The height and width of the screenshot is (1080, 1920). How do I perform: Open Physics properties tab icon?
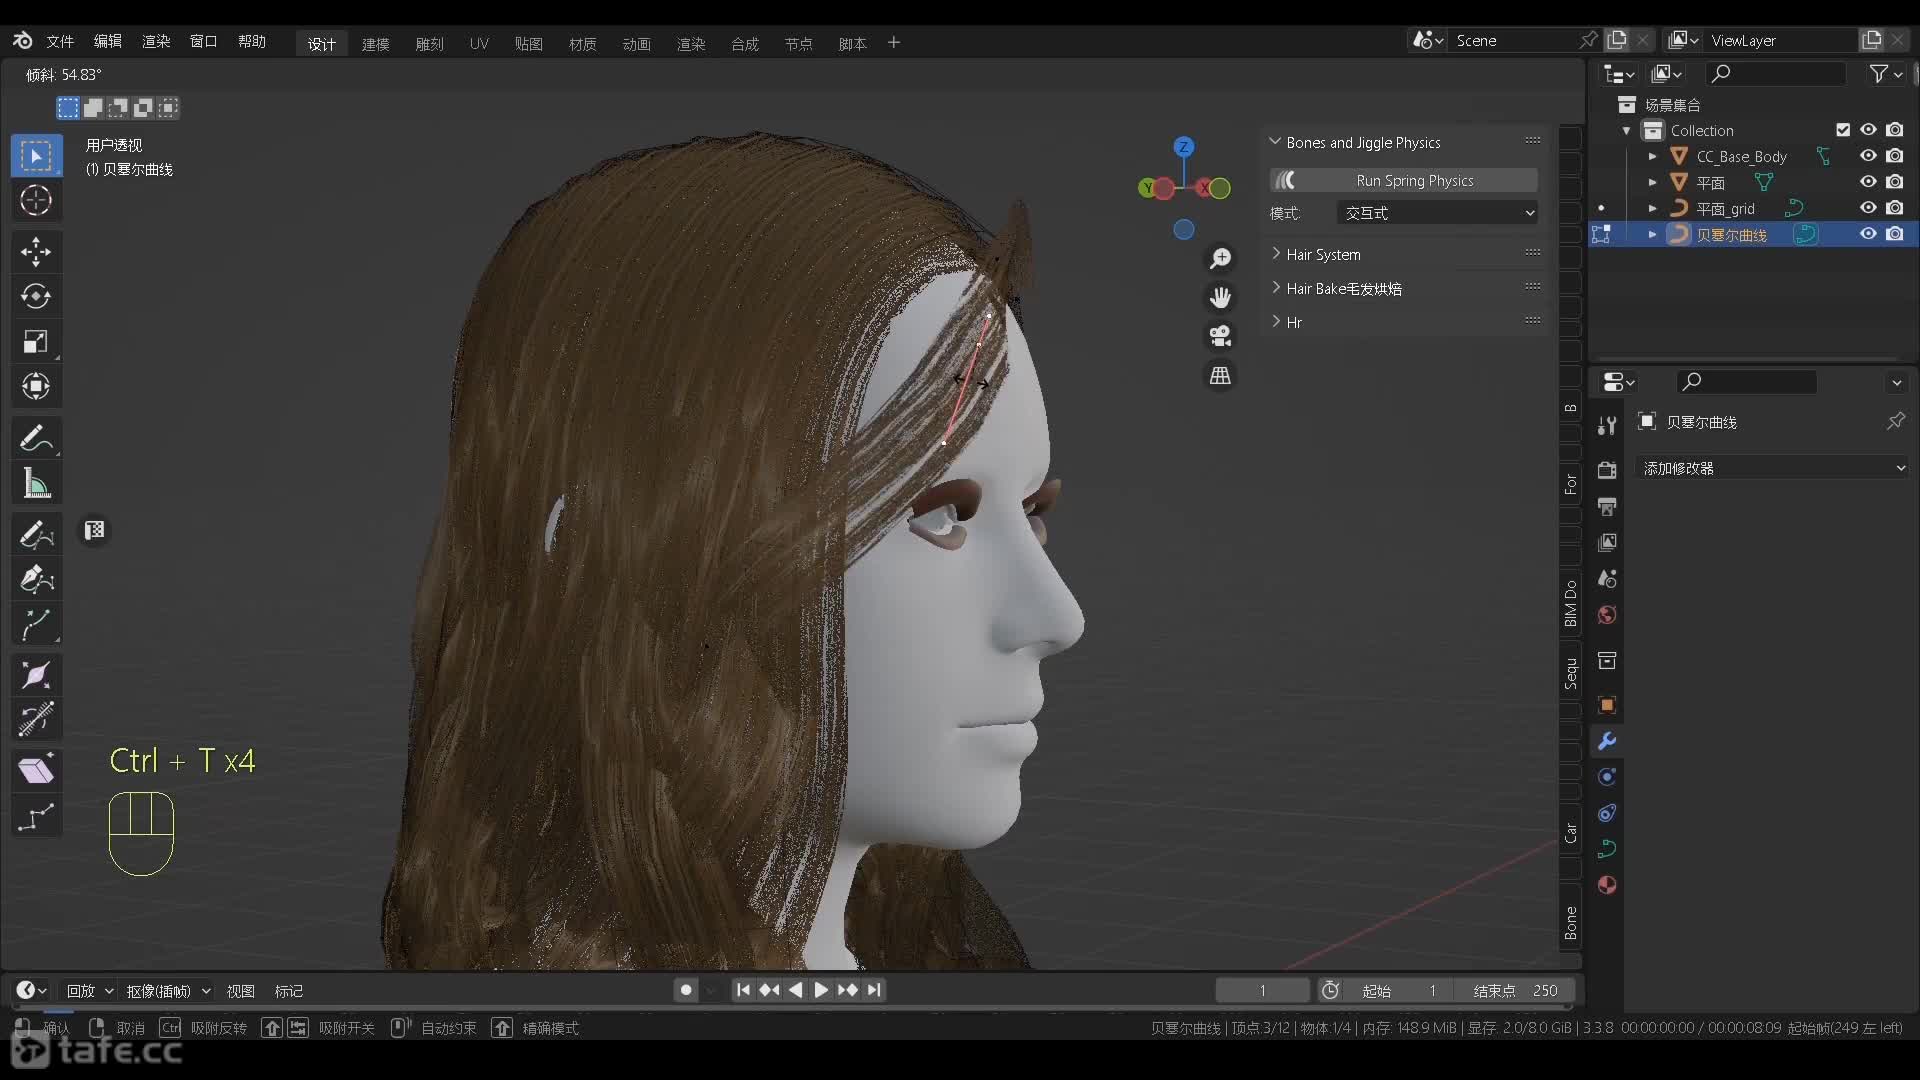1607,777
